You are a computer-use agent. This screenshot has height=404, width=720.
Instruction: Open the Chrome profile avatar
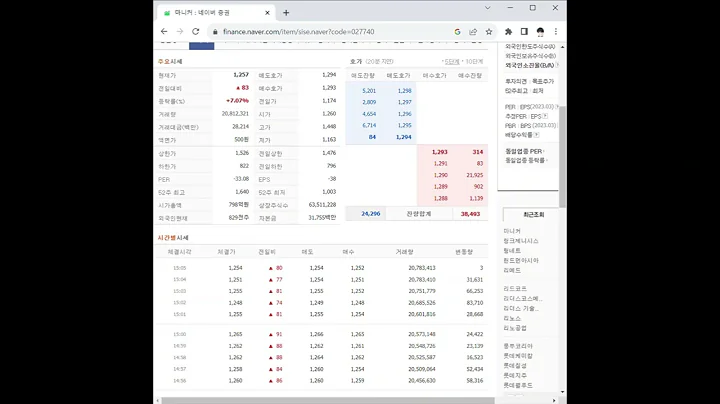540,32
